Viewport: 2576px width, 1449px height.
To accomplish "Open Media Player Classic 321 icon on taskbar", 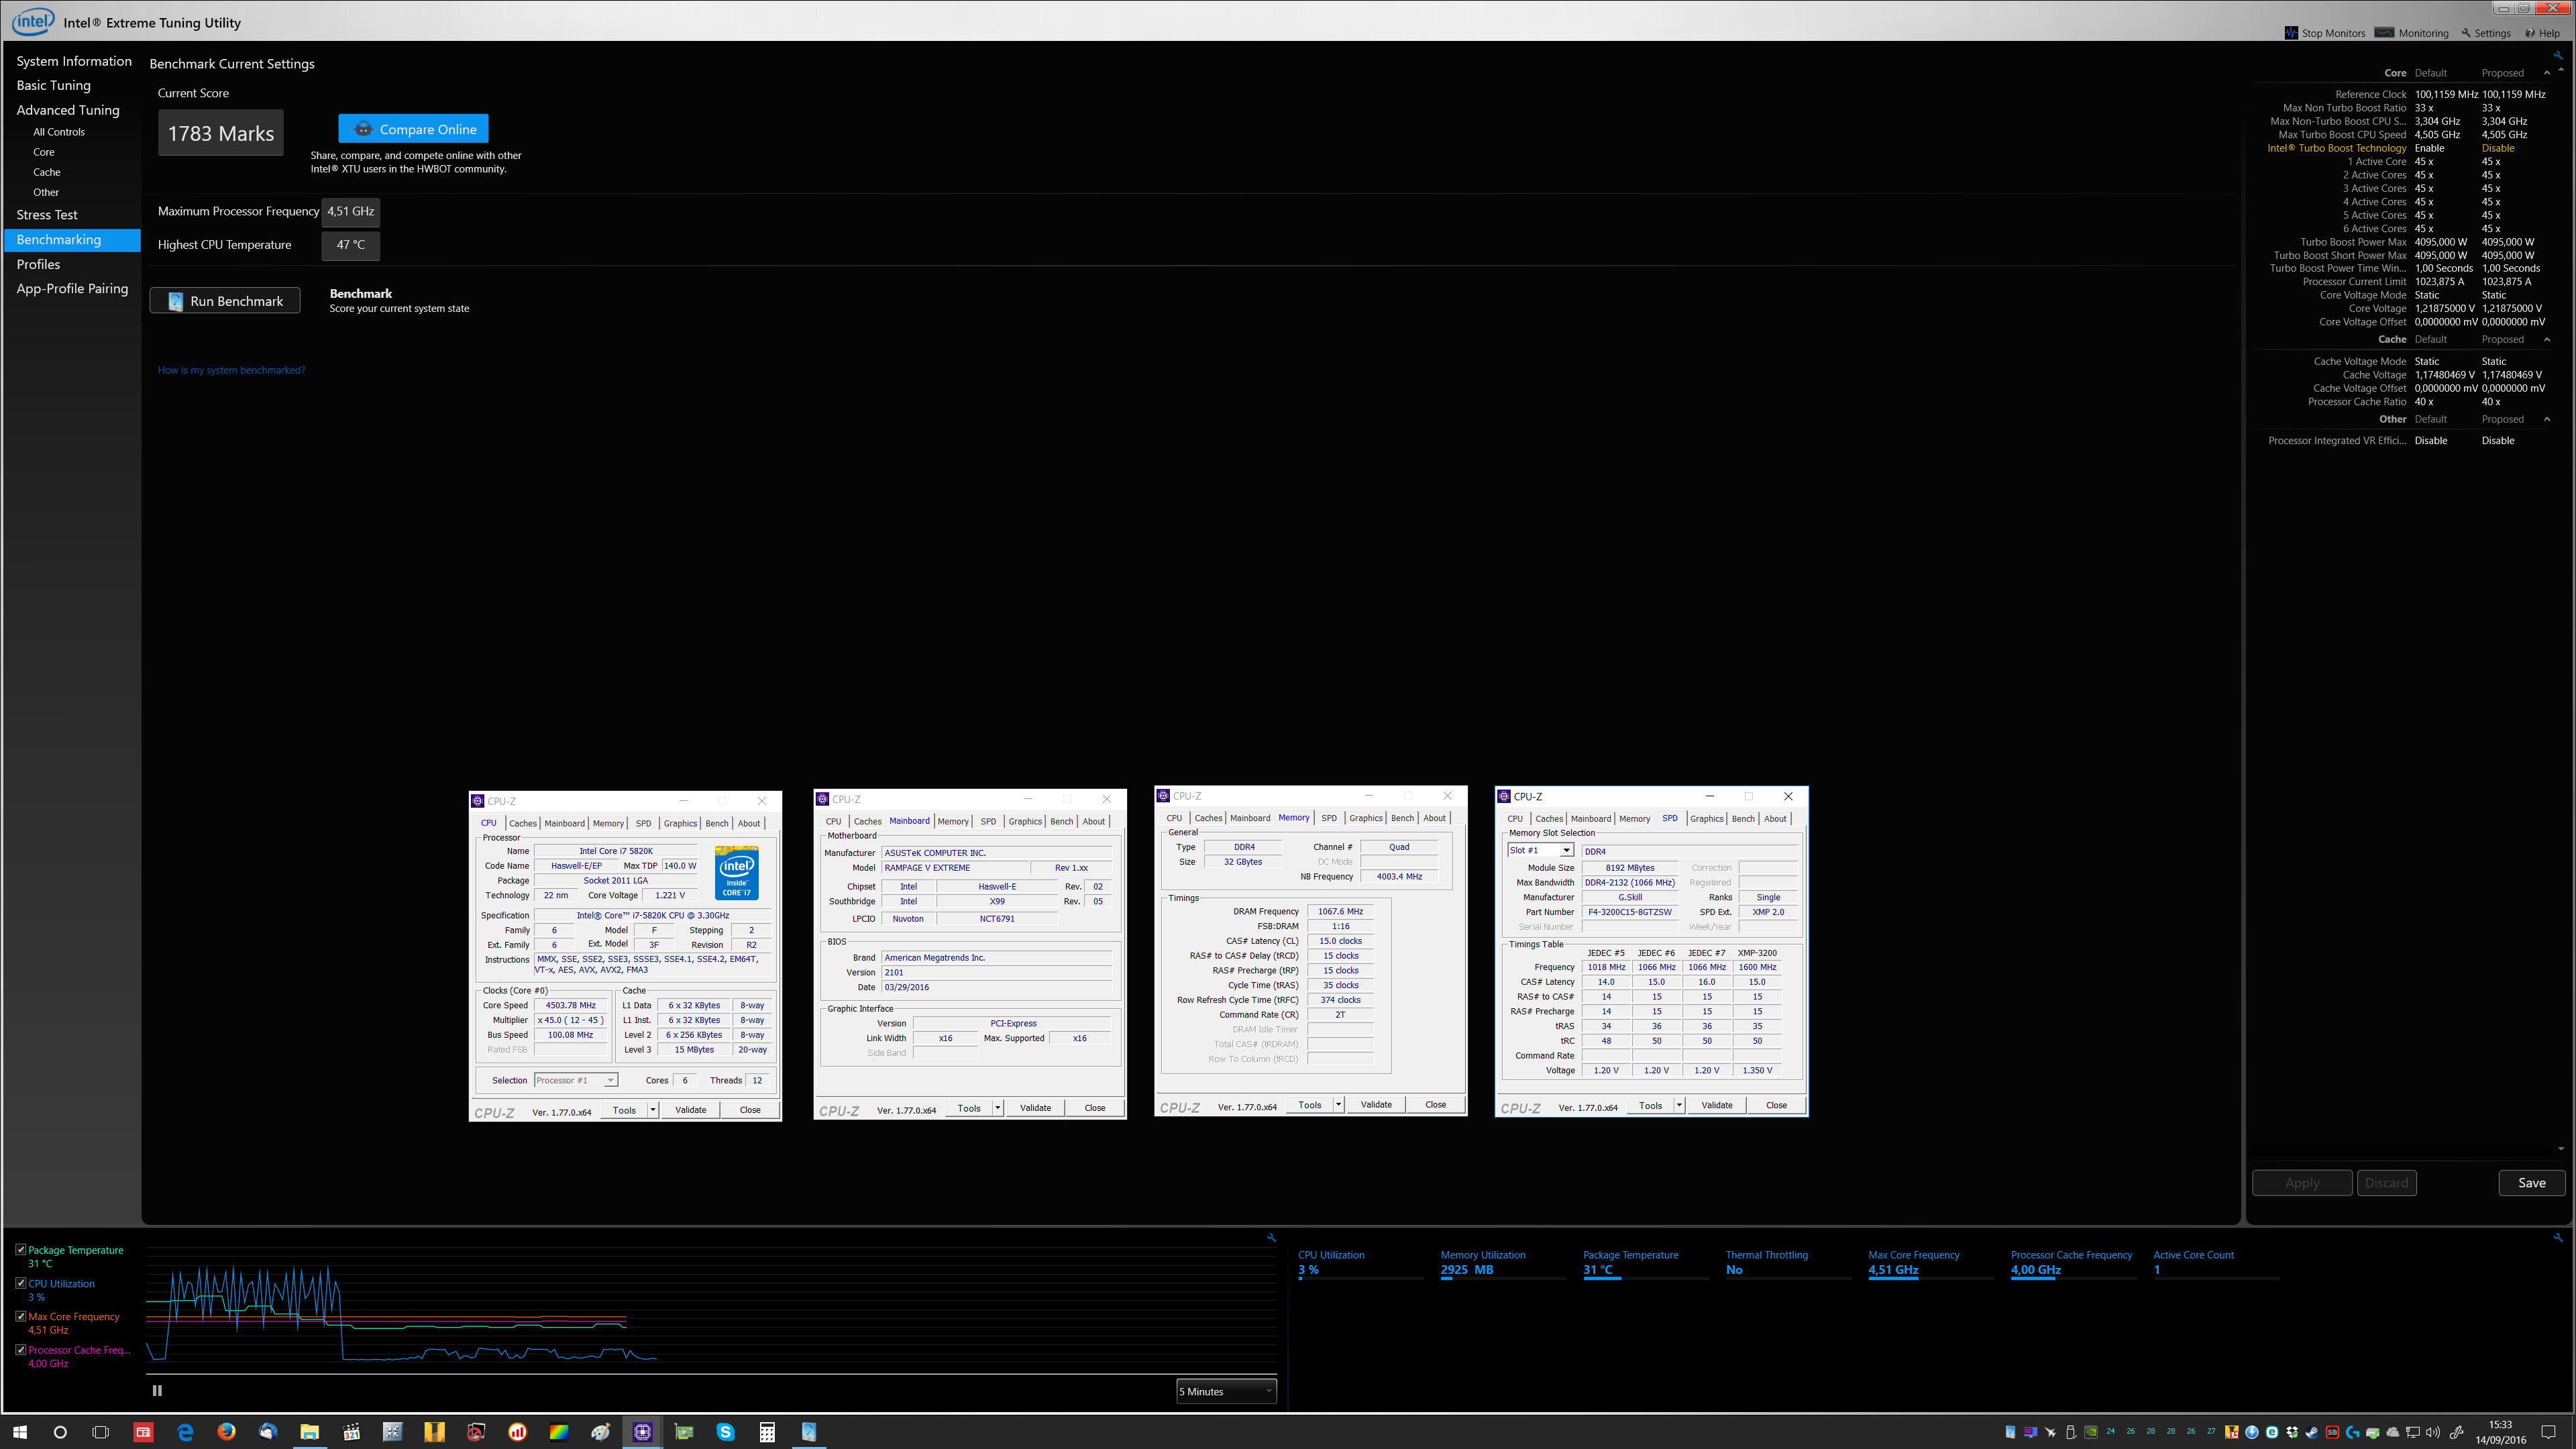I will coord(351,1432).
